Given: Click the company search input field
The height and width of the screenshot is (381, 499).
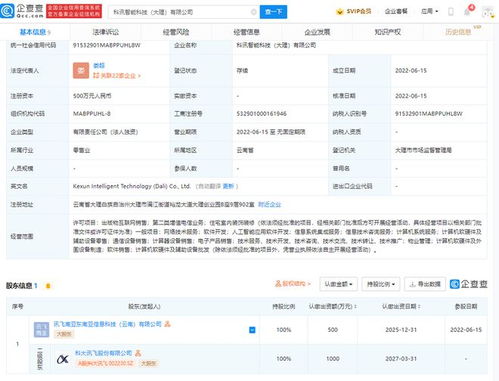Looking at the screenshot, I should [x=183, y=12].
